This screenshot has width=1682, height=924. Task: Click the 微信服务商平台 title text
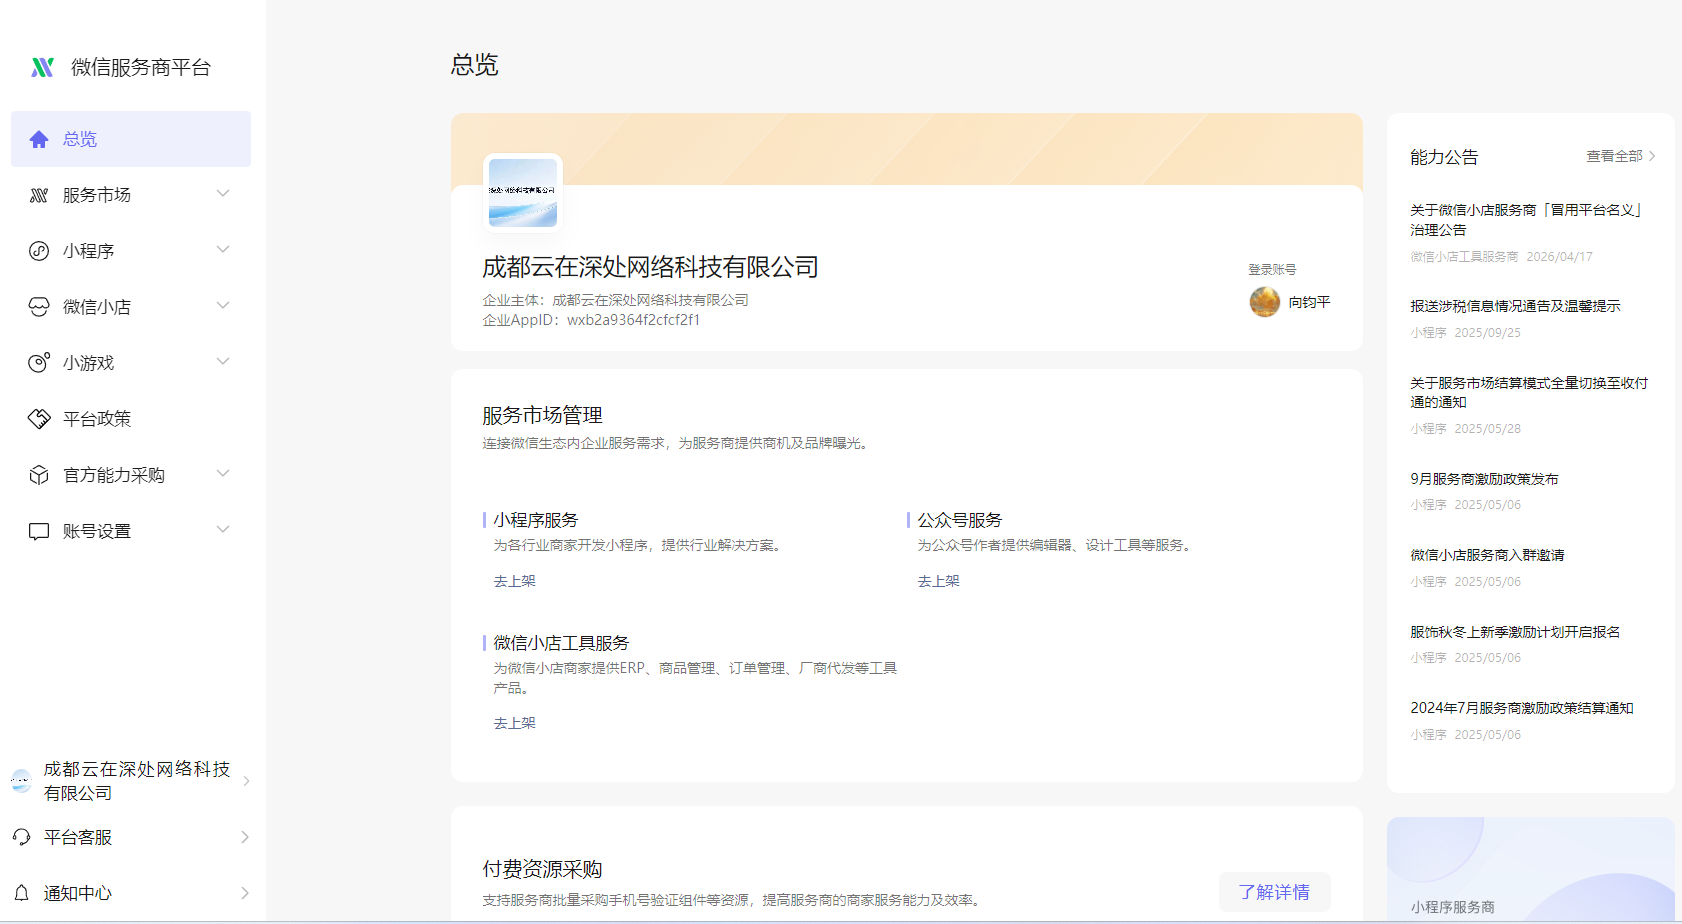[141, 67]
